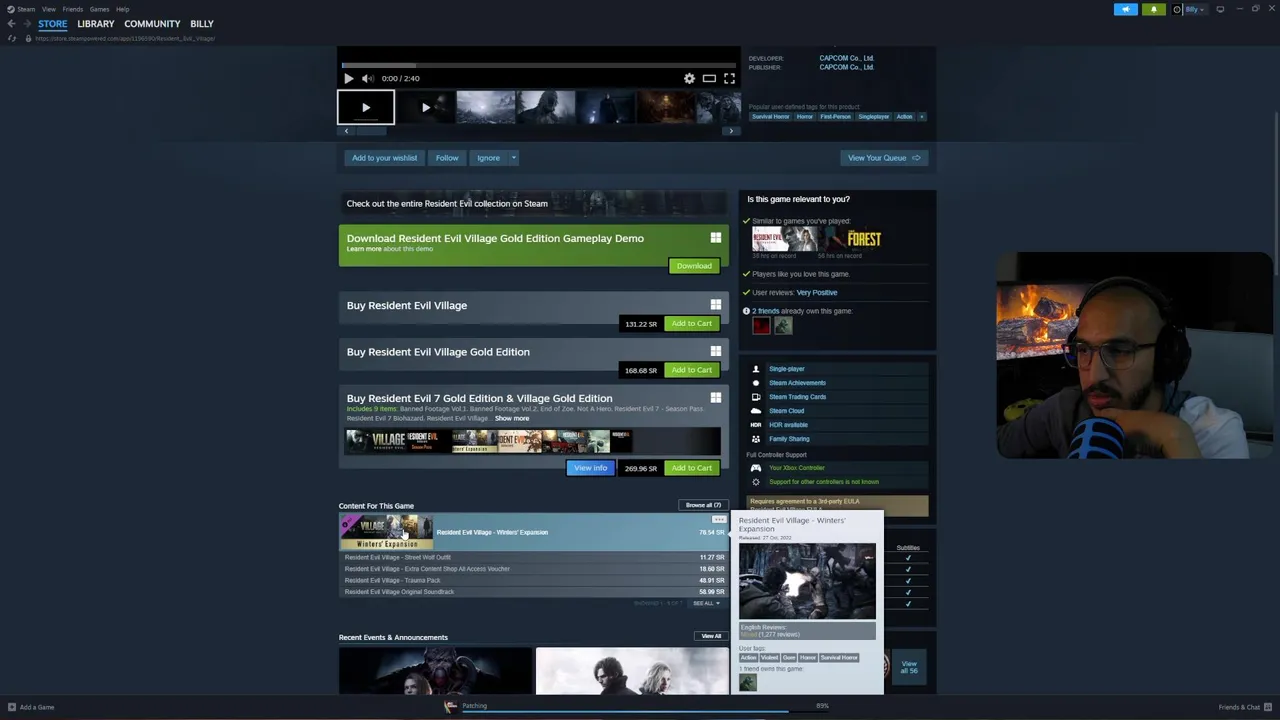Open CAPCOM developer link
This screenshot has width=1280, height=720.
846,58
